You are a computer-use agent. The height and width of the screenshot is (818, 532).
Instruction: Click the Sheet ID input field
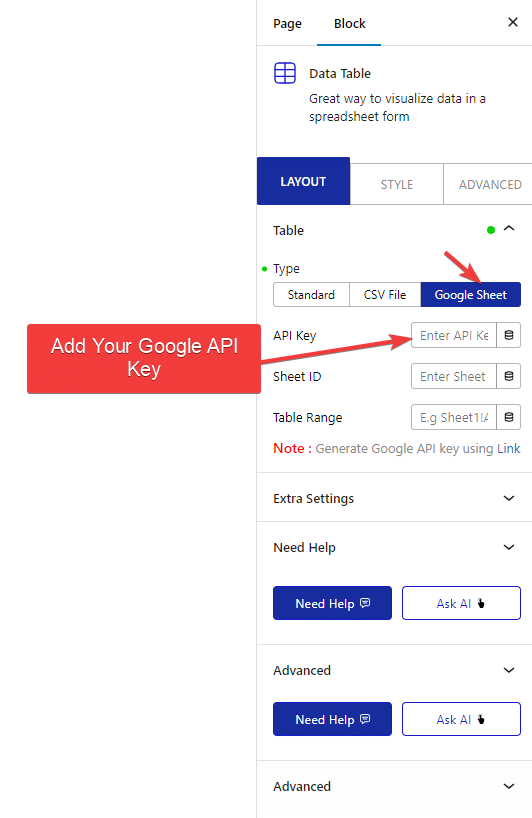click(x=454, y=376)
